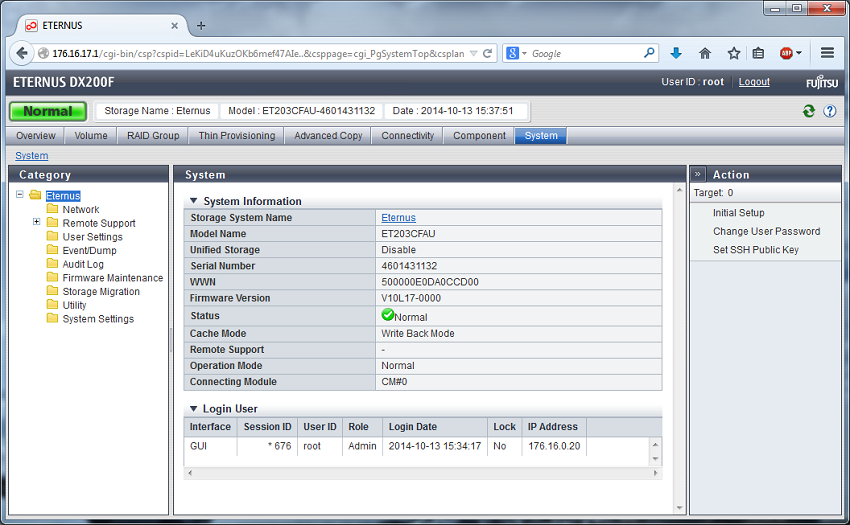850x525 pixels.
Task: Select System Settings in the tree
Action: click(98, 319)
